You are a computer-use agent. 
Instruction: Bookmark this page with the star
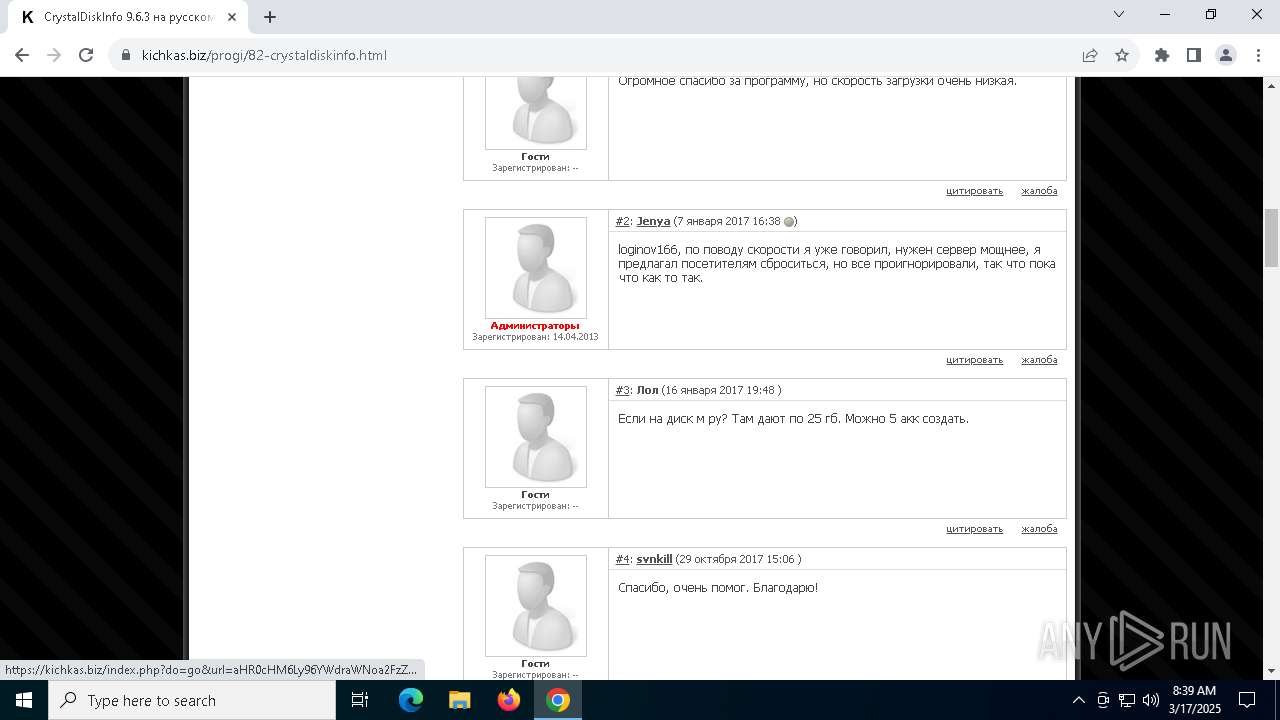point(1122,55)
